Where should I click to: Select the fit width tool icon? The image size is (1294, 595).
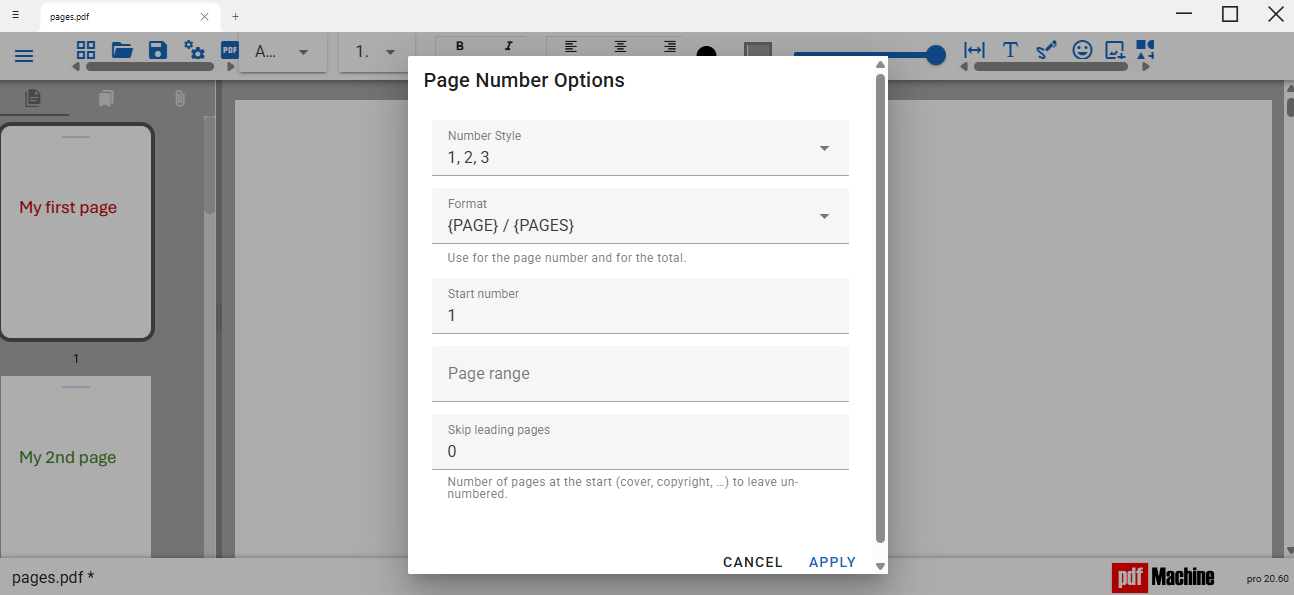pyautogui.click(x=974, y=50)
